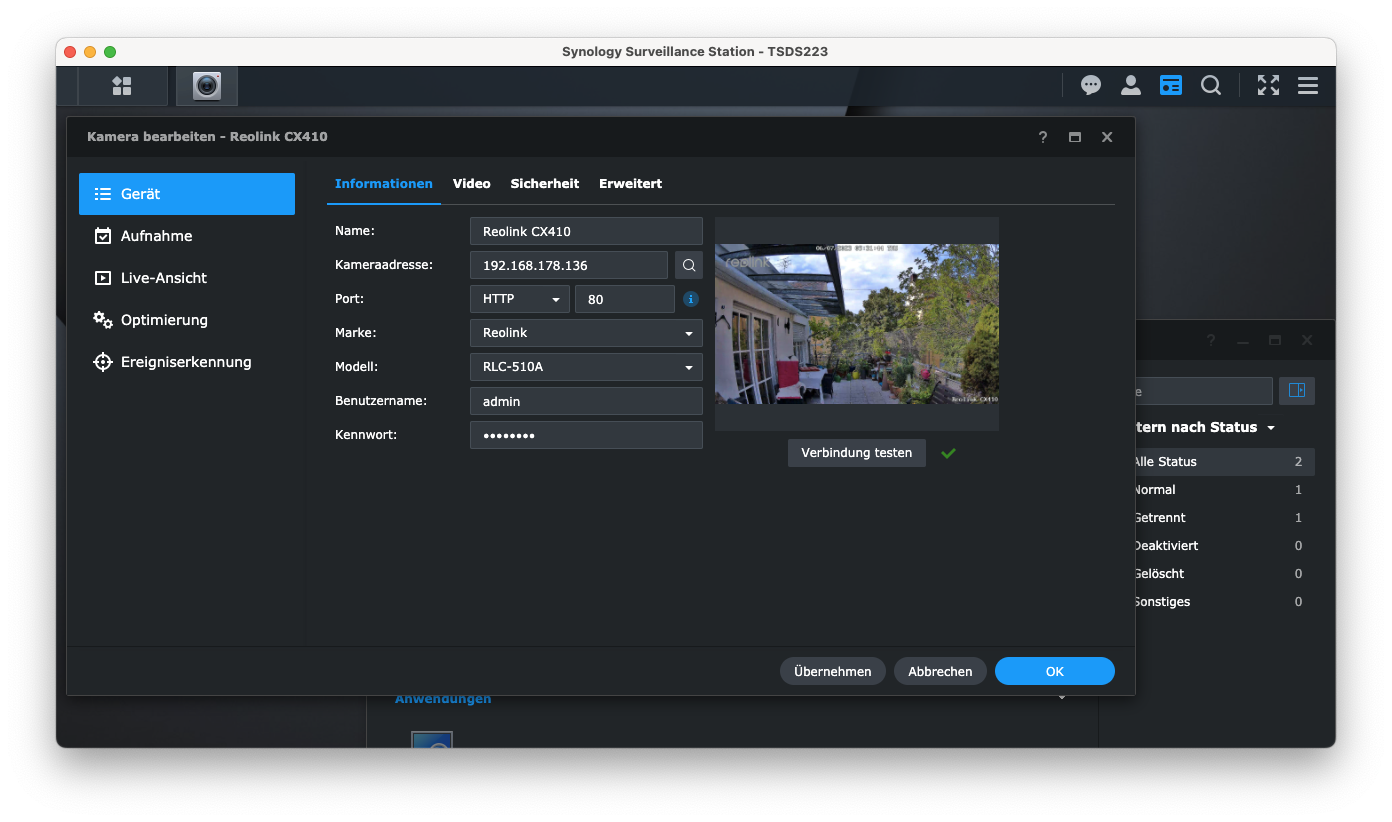This screenshot has height=822, width=1392.
Task: Click the Kameraadresse input field
Action: tap(568, 265)
